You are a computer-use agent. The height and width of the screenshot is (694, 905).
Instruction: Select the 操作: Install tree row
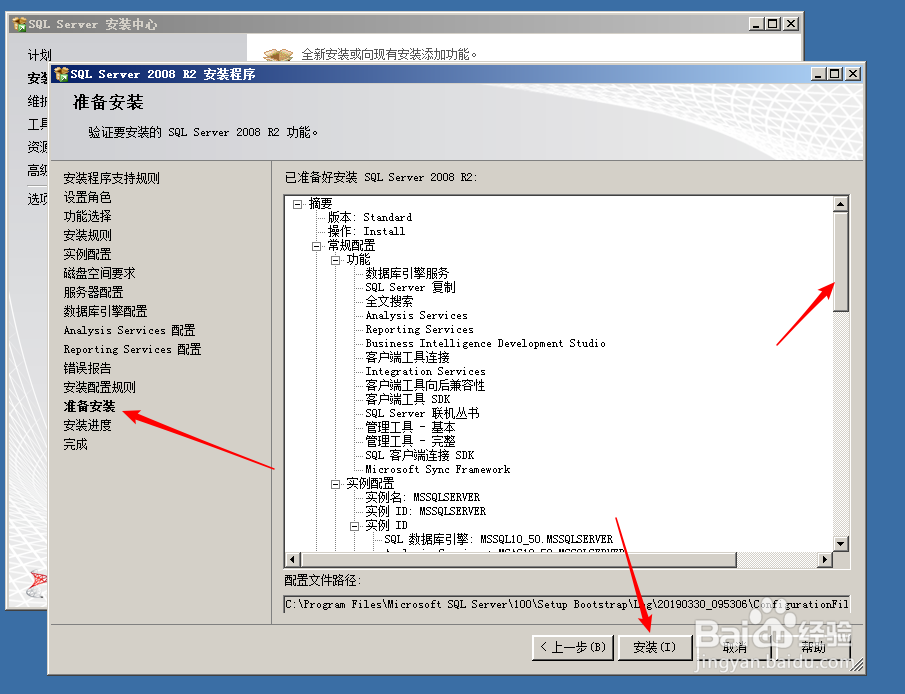pyautogui.click(x=367, y=232)
